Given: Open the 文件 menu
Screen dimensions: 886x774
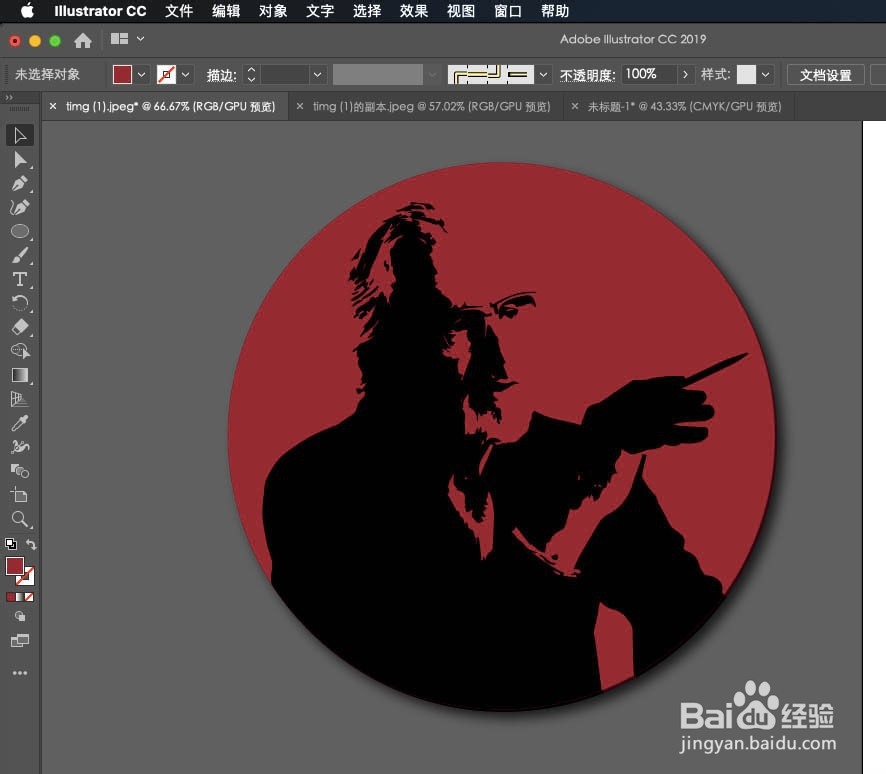Looking at the screenshot, I should [x=179, y=11].
